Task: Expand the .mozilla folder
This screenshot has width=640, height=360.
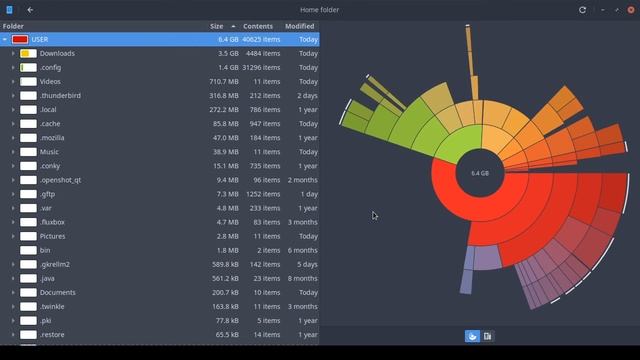Action: pyautogui.click(x=13, y=138)
